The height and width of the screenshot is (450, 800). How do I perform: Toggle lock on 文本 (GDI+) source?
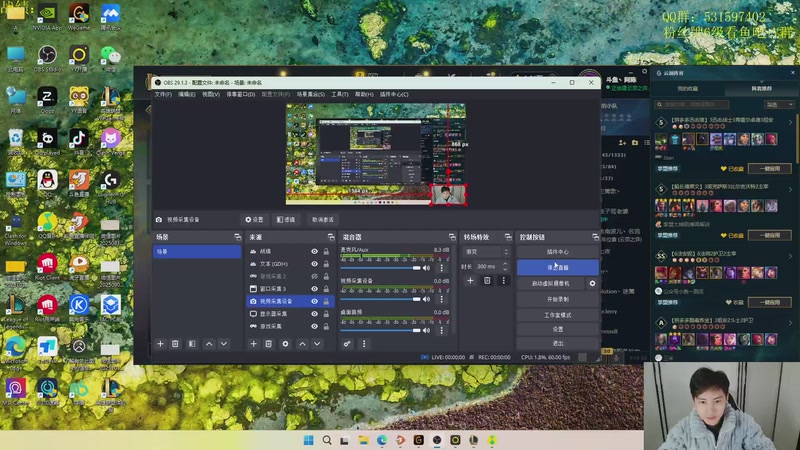click(326, 264)
